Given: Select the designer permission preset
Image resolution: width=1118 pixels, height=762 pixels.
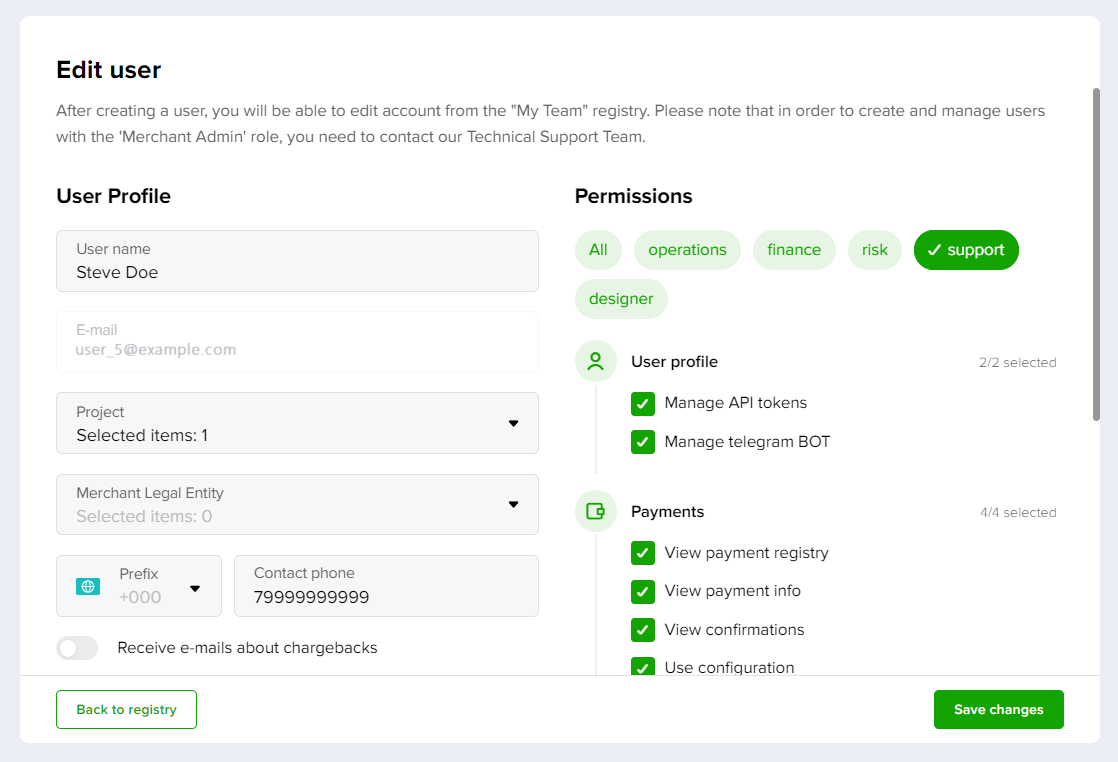Looking at the screenshot, I should tap(621, 299).
